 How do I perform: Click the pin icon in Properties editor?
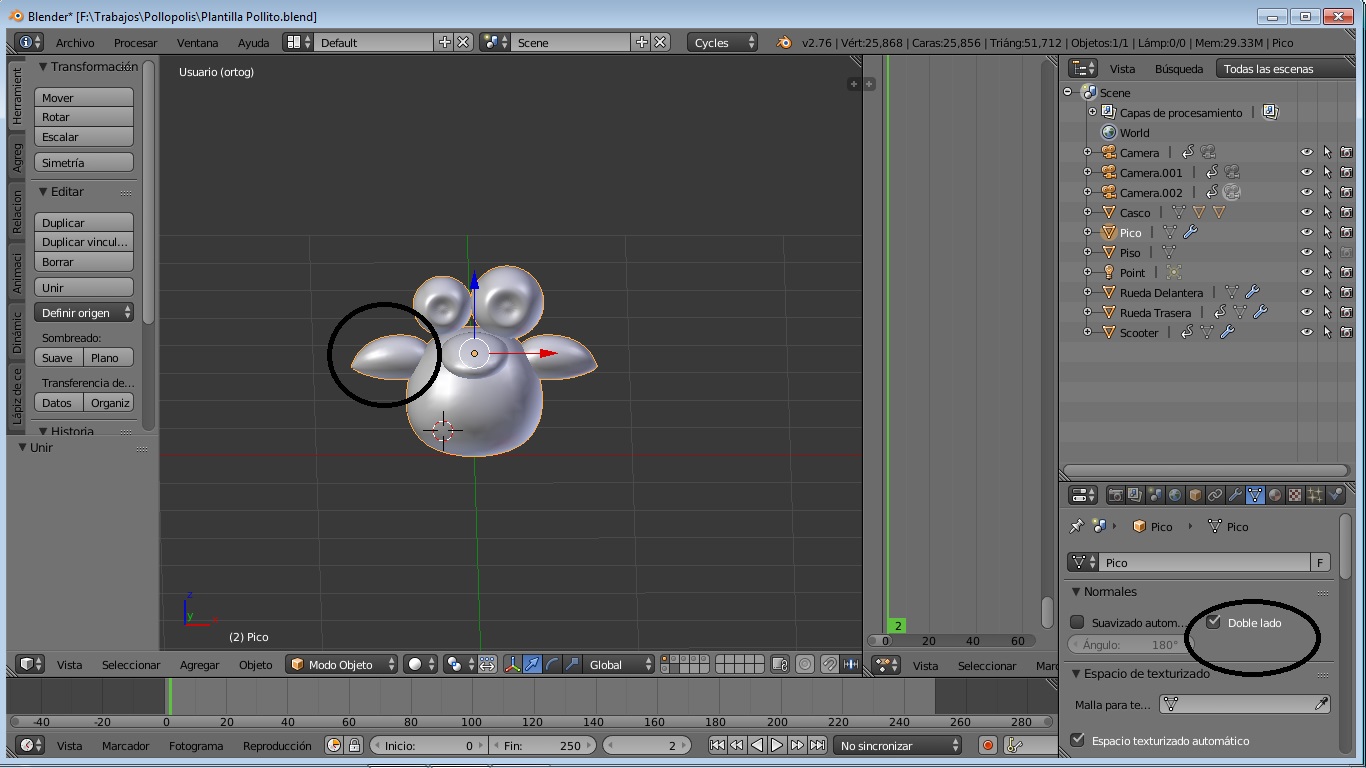(1076, 526)
